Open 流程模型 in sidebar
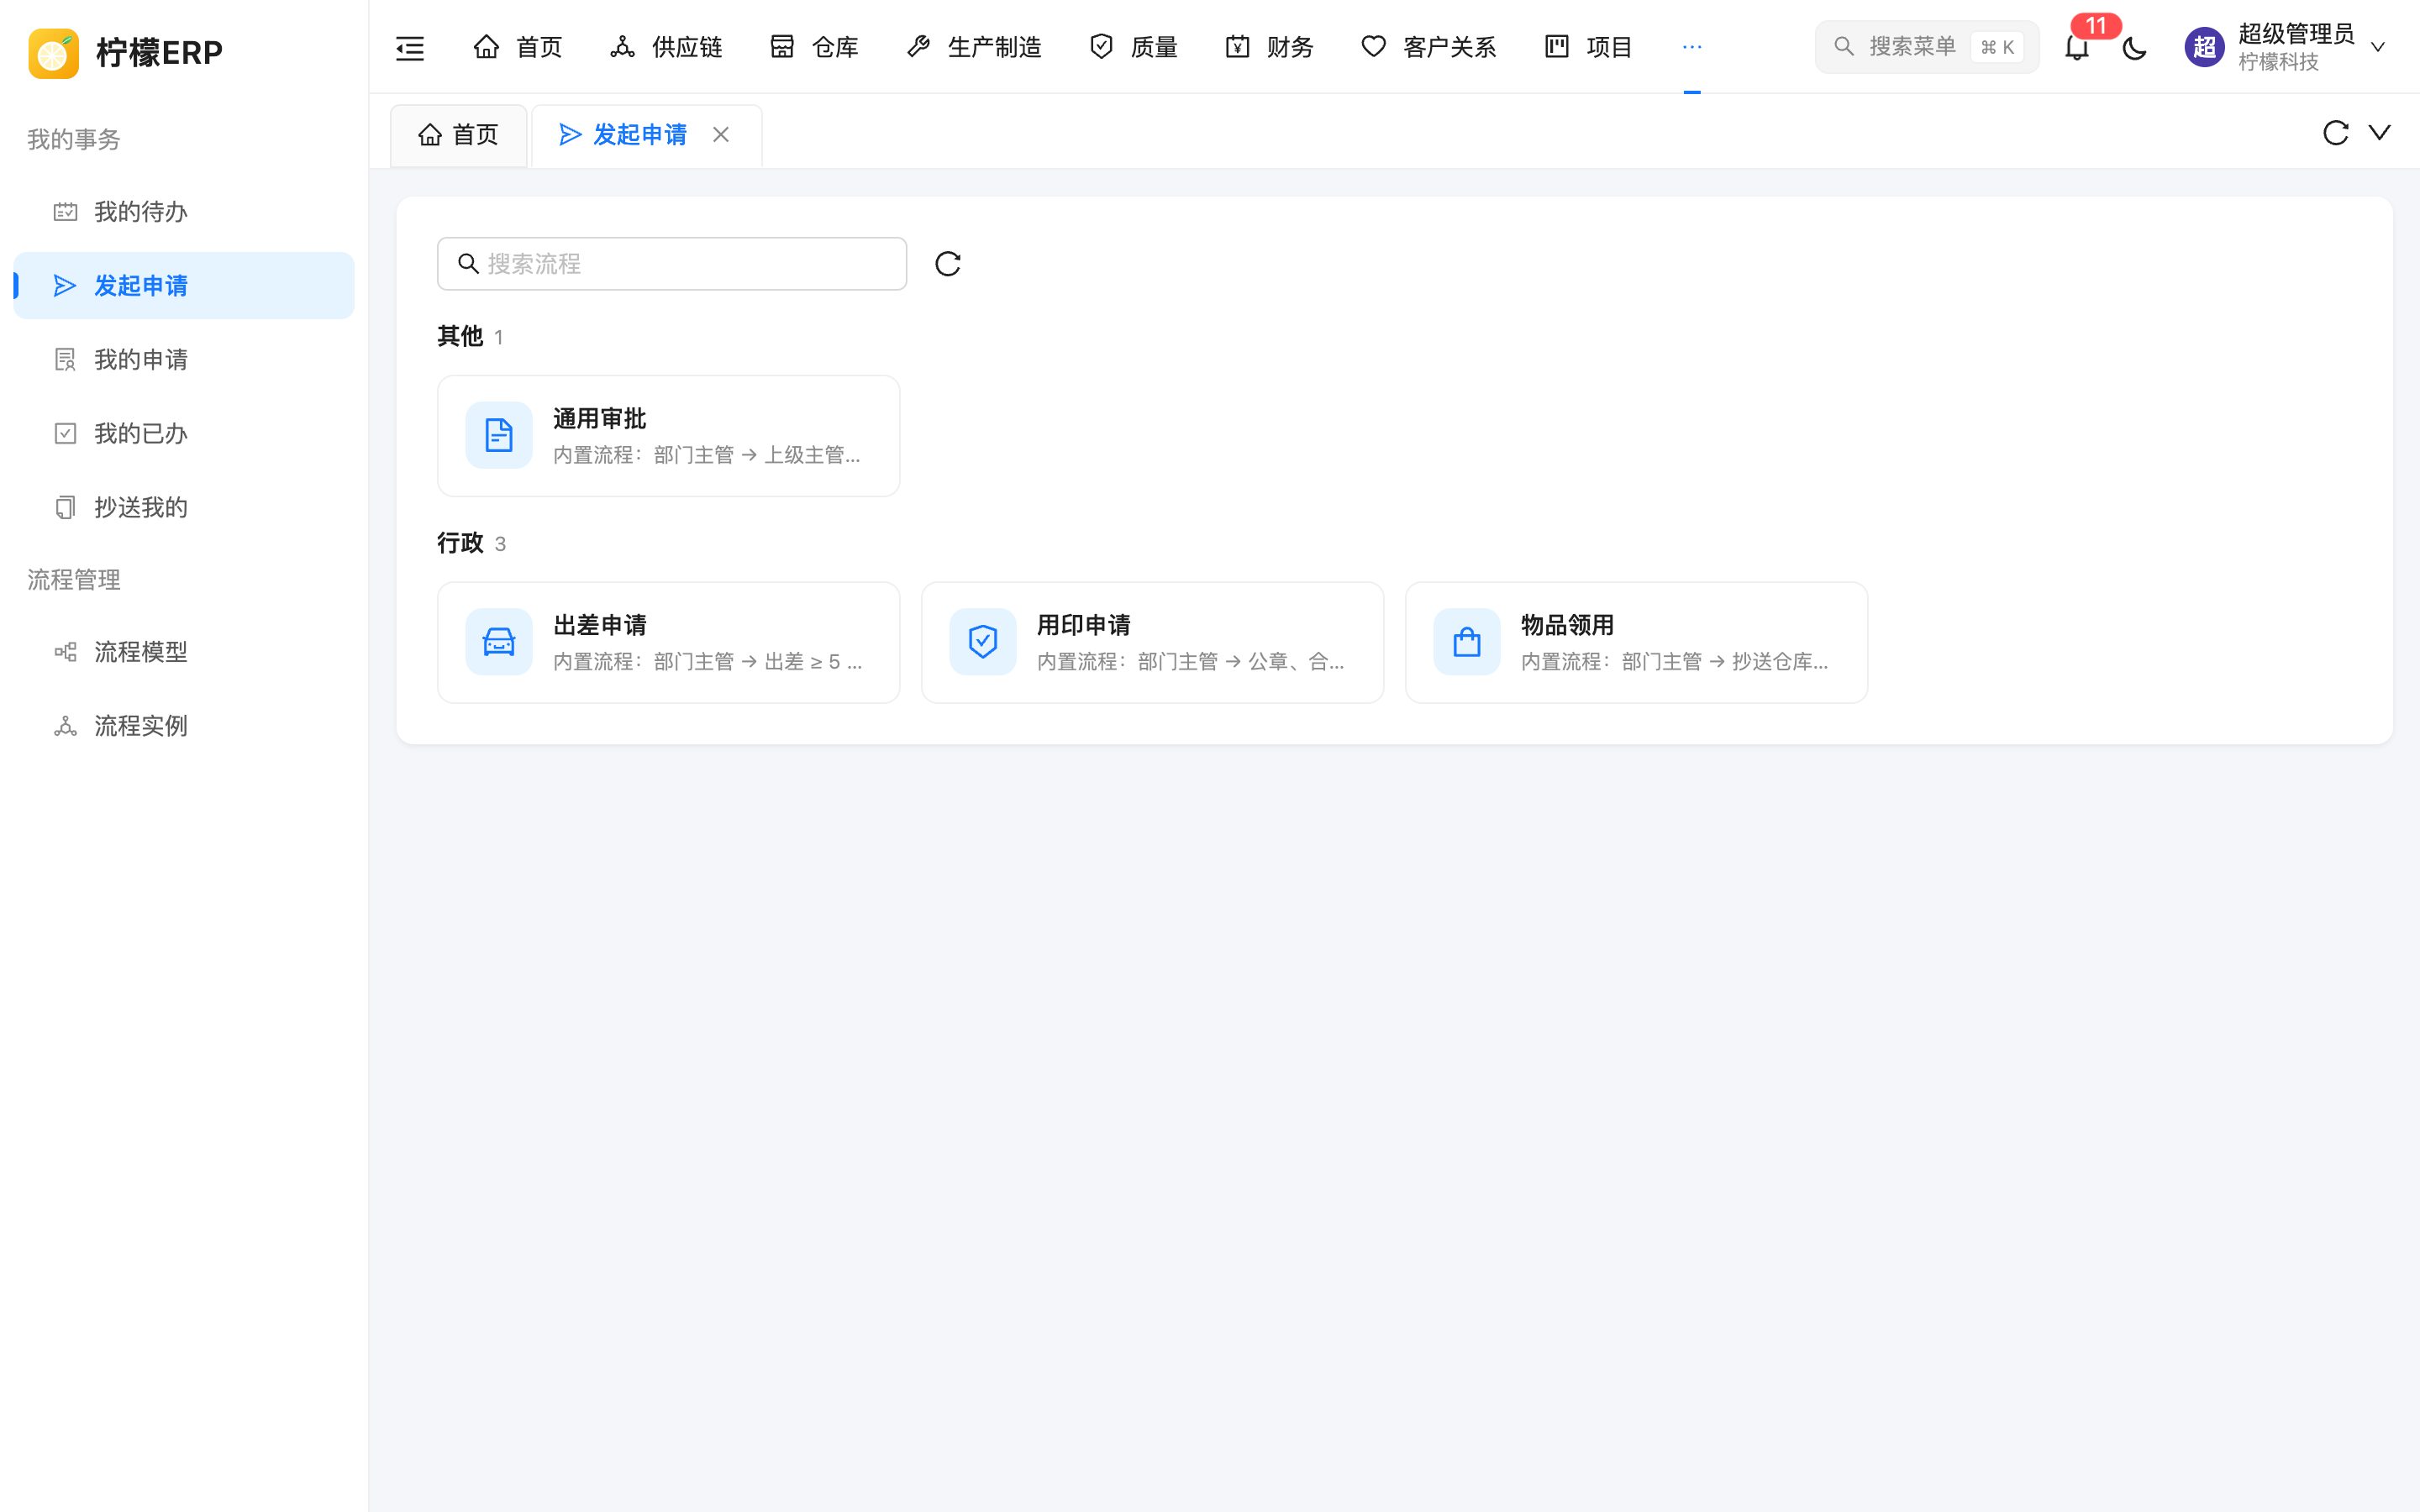This screenshot has height=1512, width=2420. point(184,652)
